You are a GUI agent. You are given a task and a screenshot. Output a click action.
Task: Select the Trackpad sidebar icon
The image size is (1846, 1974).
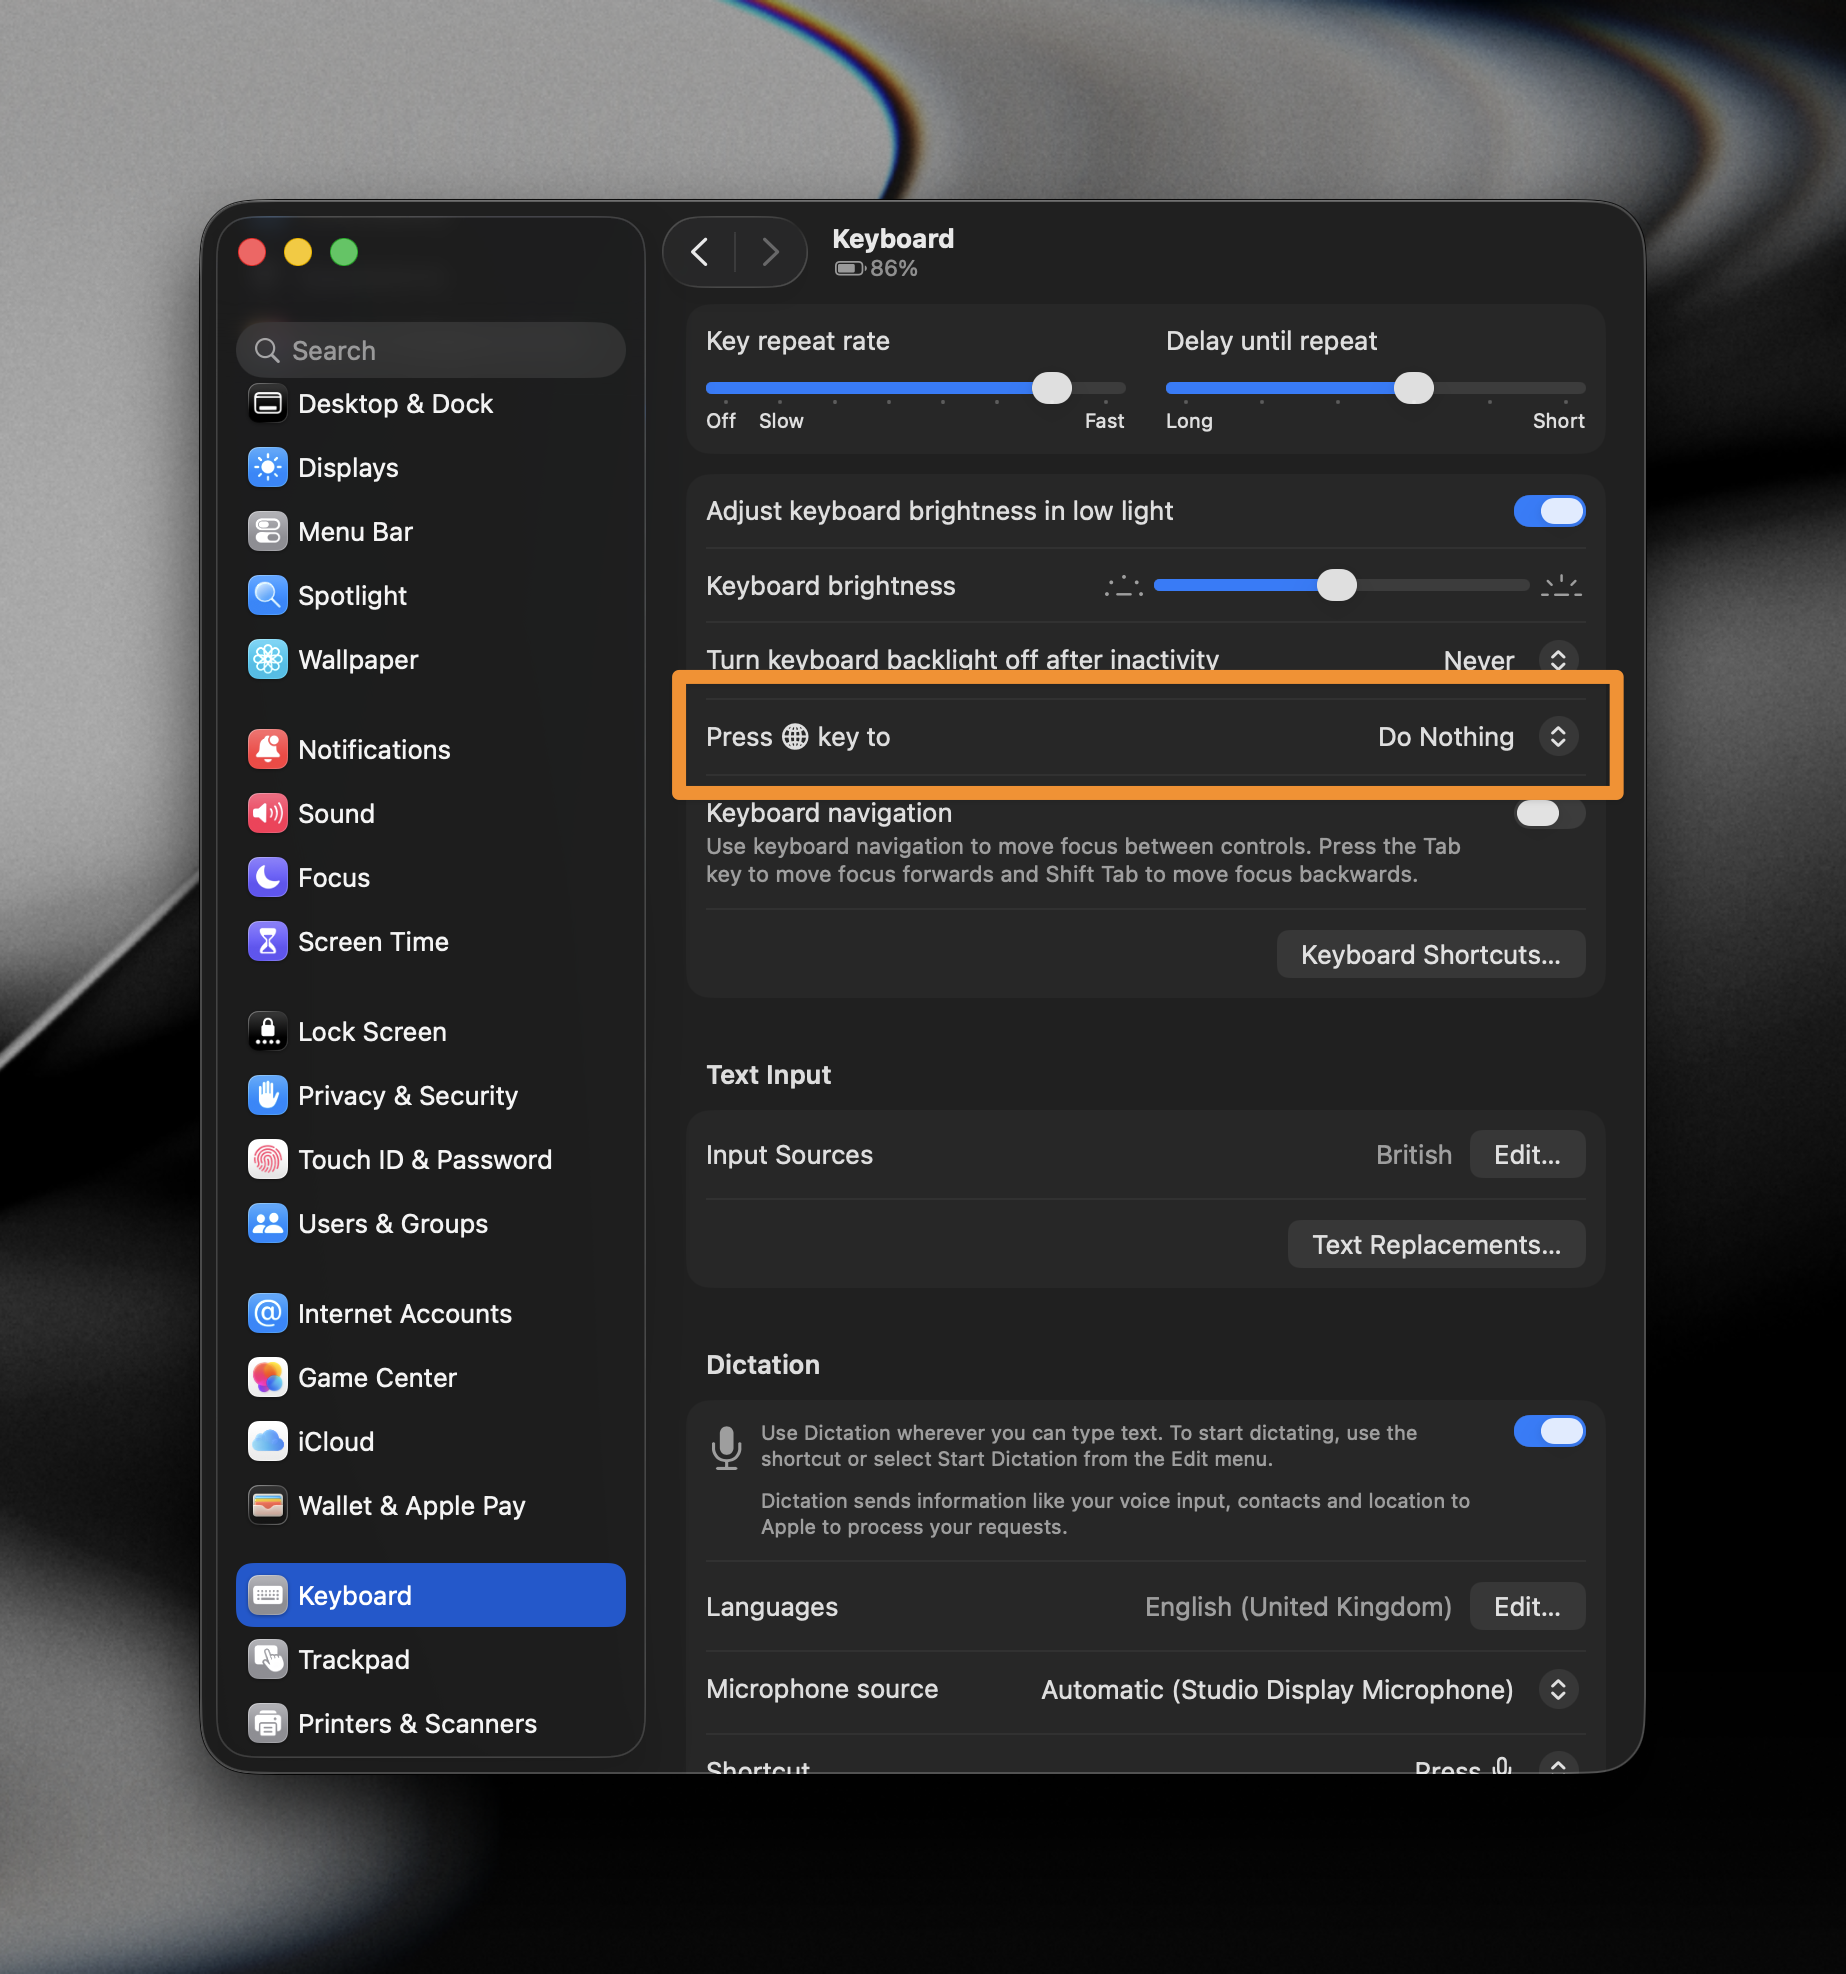click(x=267, y=1660)
